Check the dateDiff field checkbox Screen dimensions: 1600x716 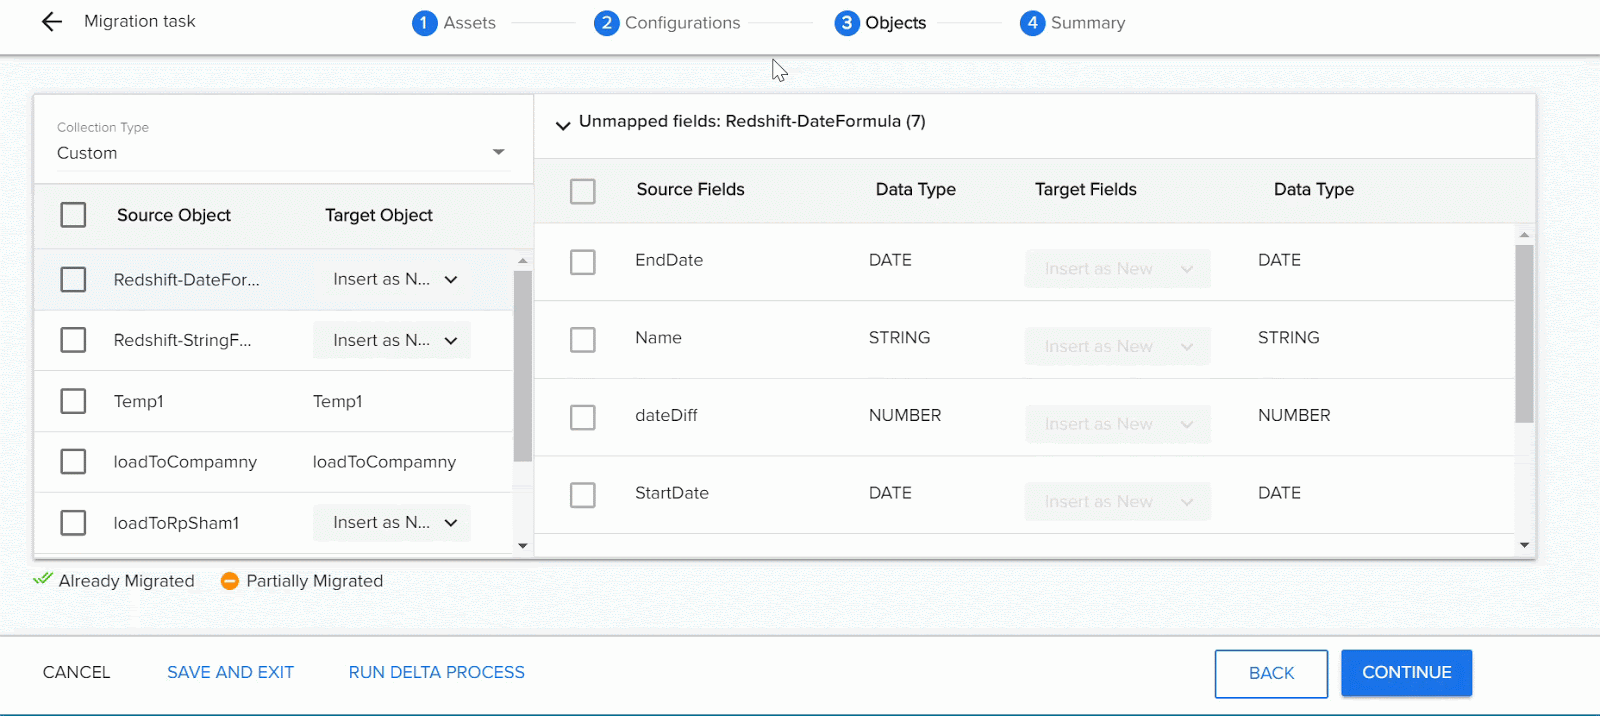click(x=582, y=417)
